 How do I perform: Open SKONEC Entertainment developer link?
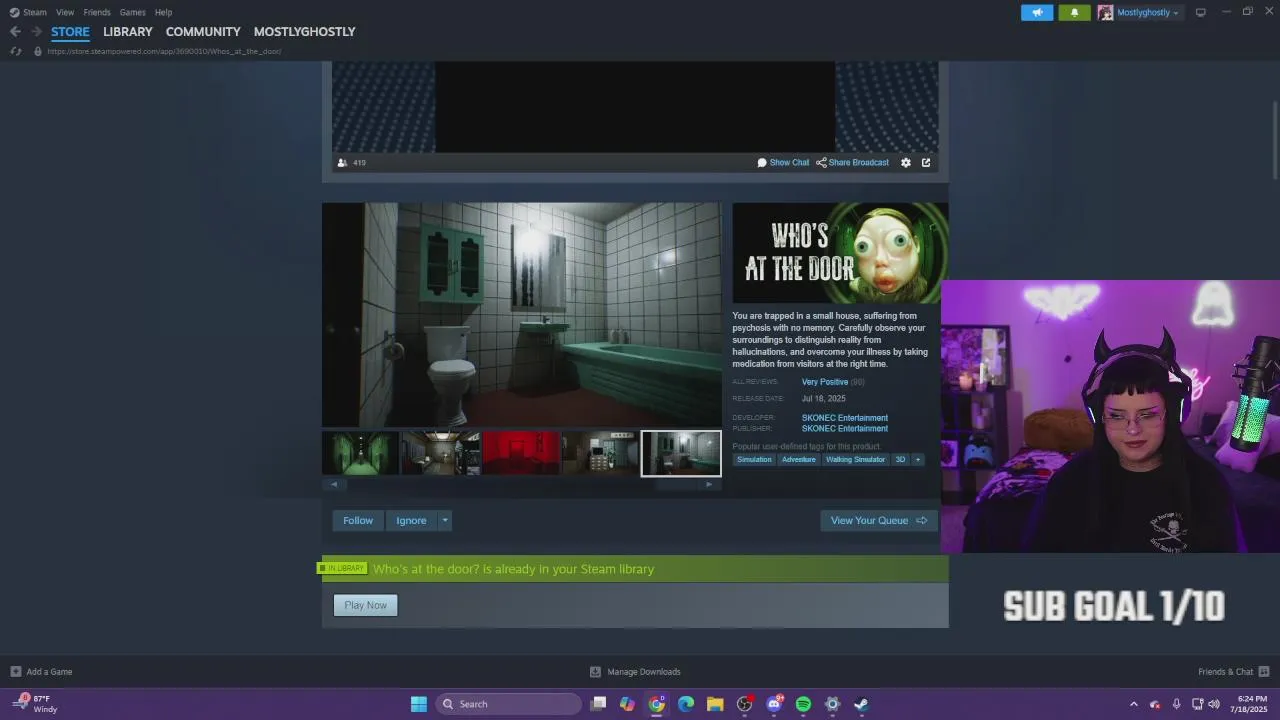(845, 418)
